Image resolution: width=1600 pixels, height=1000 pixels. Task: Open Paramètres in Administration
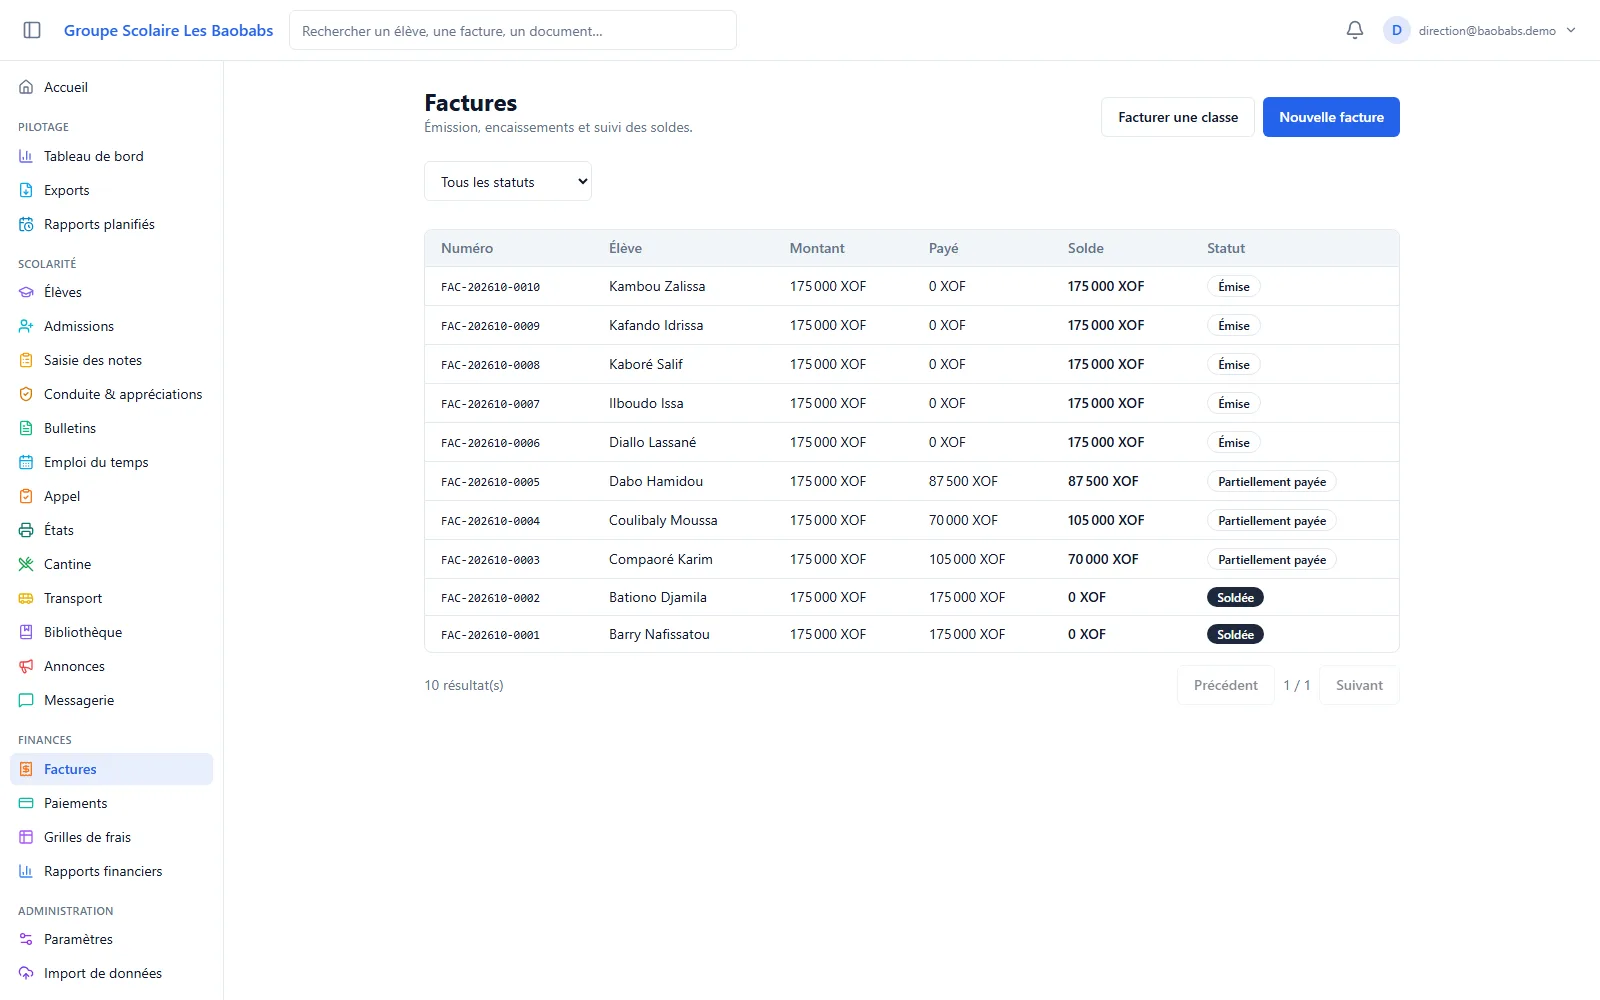pyautogui.click(x=111, y=939)
